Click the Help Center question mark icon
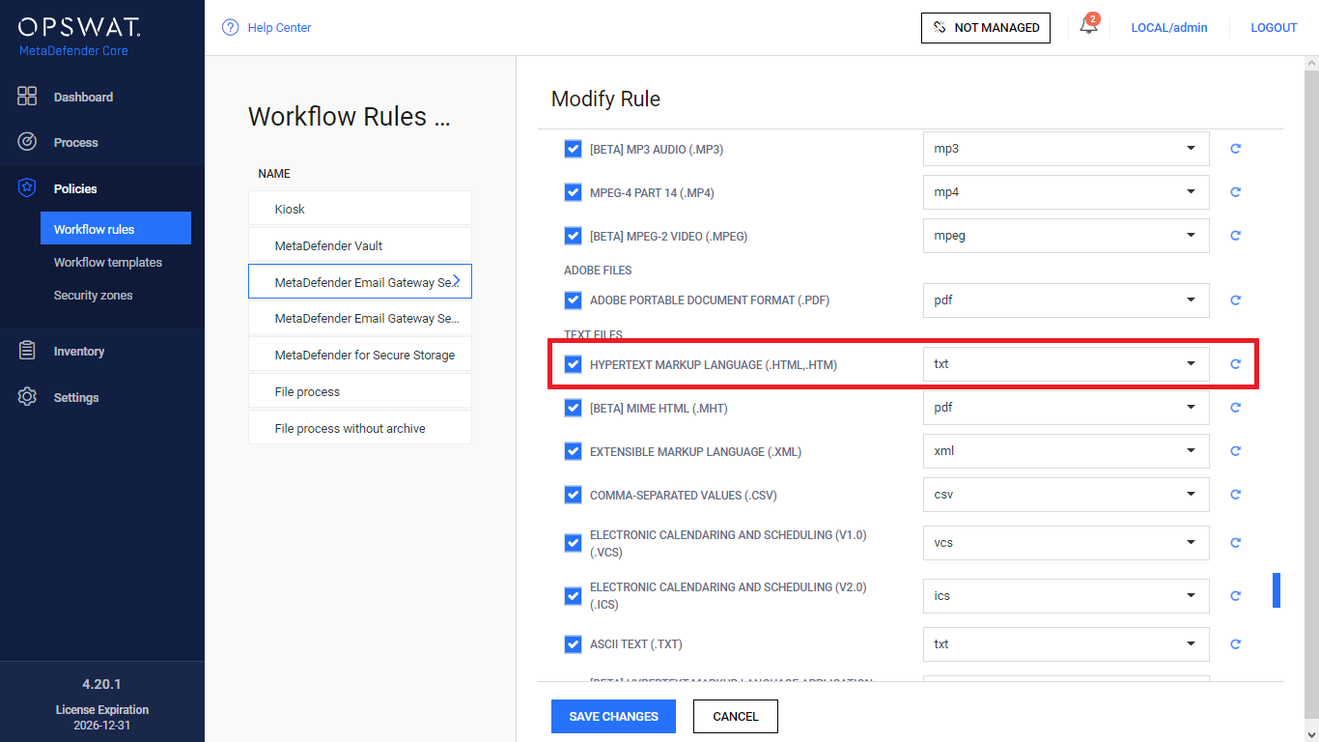This screenshot has width=1319, height=742. (x=231, y=27)
